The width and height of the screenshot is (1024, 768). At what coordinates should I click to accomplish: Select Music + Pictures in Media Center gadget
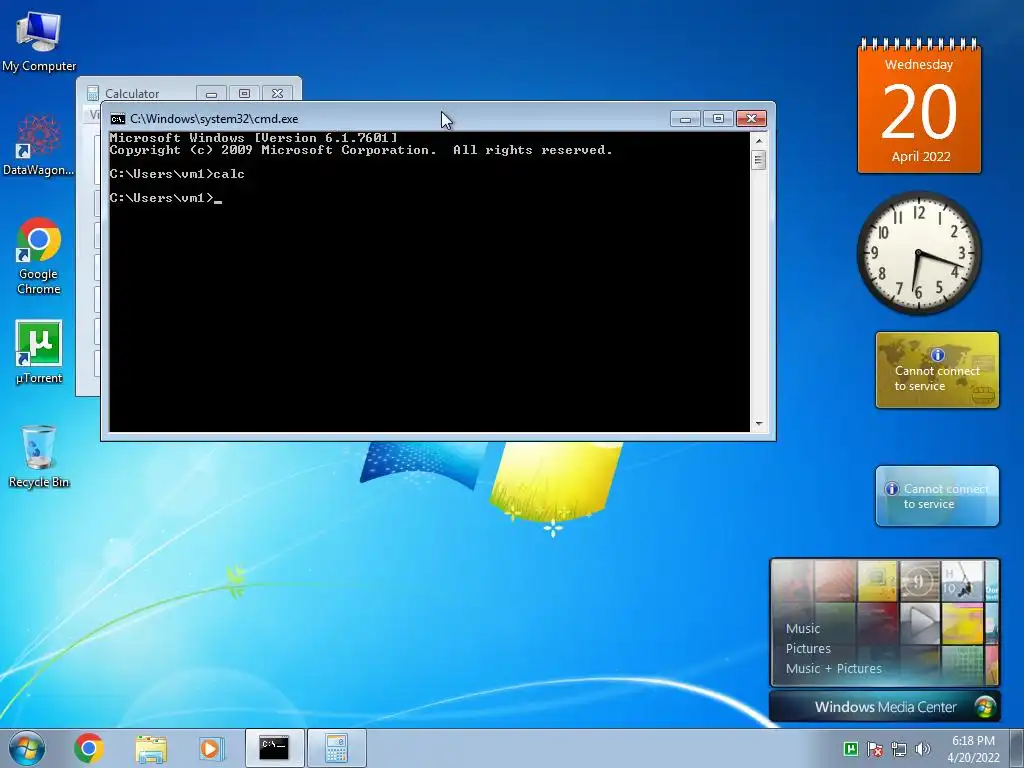pos(833,668)
